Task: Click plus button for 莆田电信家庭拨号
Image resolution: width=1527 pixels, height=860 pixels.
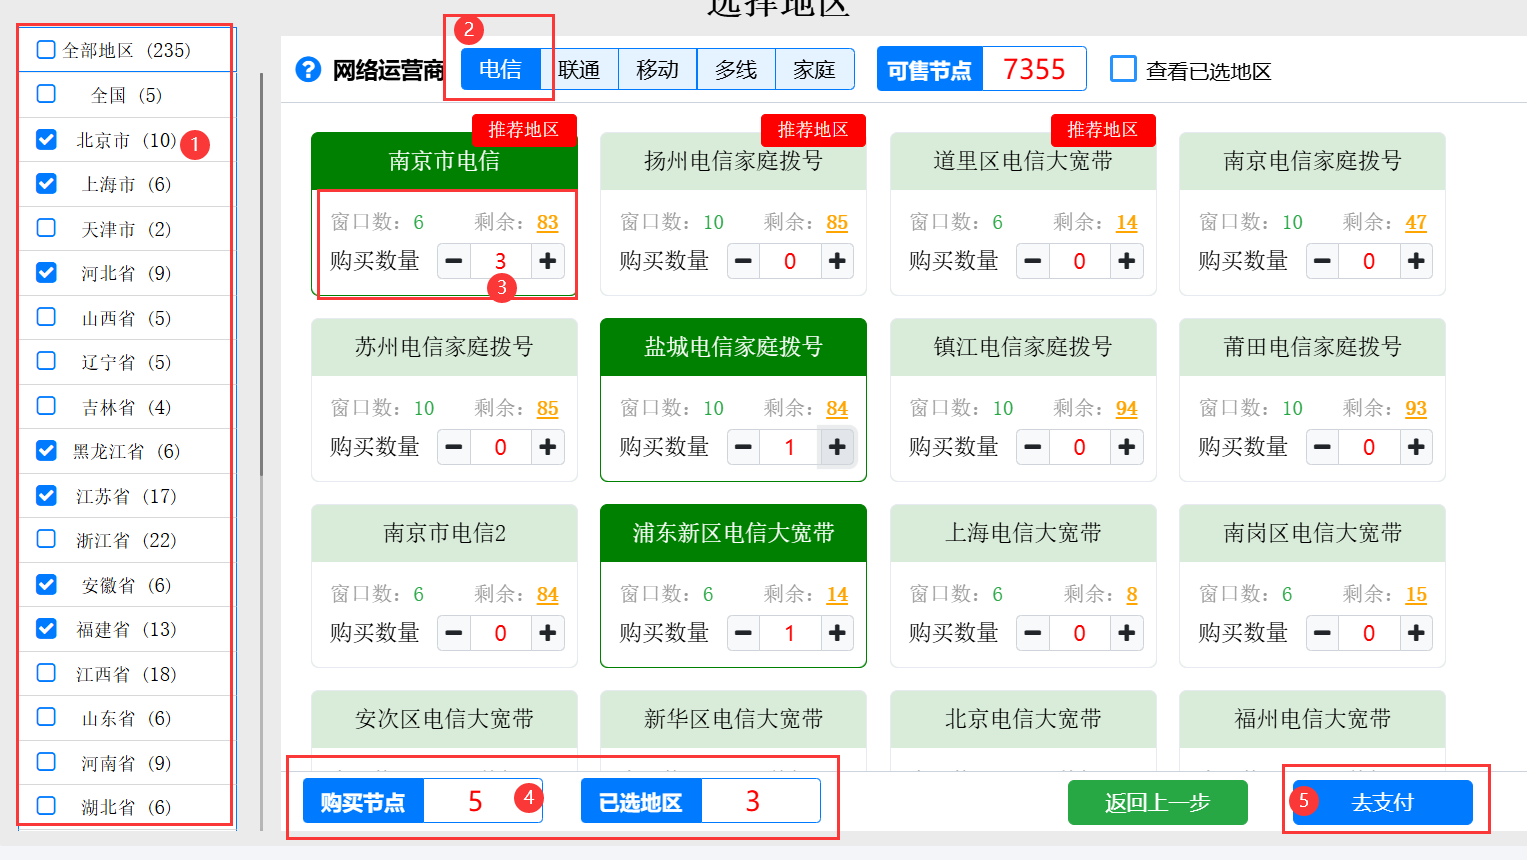Action: click(1416, 447)
